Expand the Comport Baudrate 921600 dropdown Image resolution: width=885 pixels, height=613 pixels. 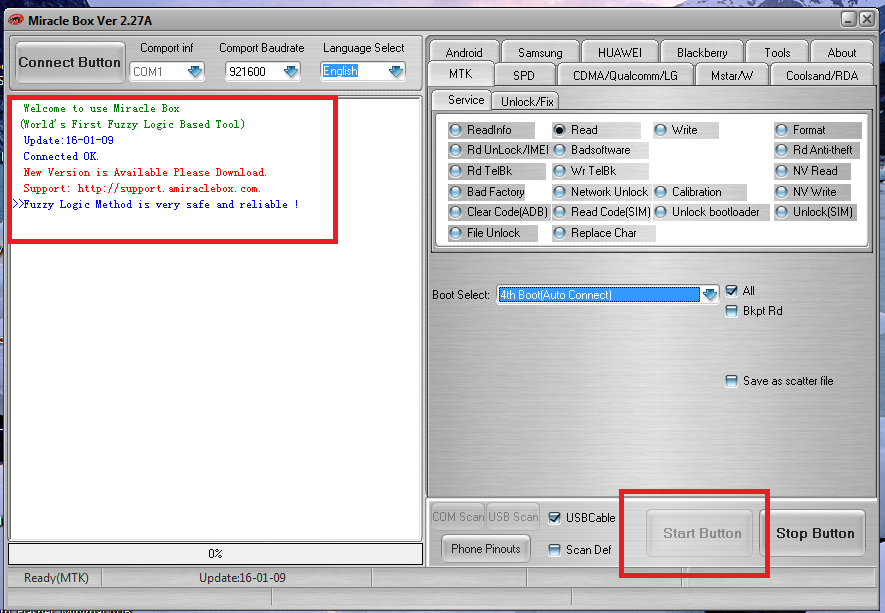click(x=291, y=72)
